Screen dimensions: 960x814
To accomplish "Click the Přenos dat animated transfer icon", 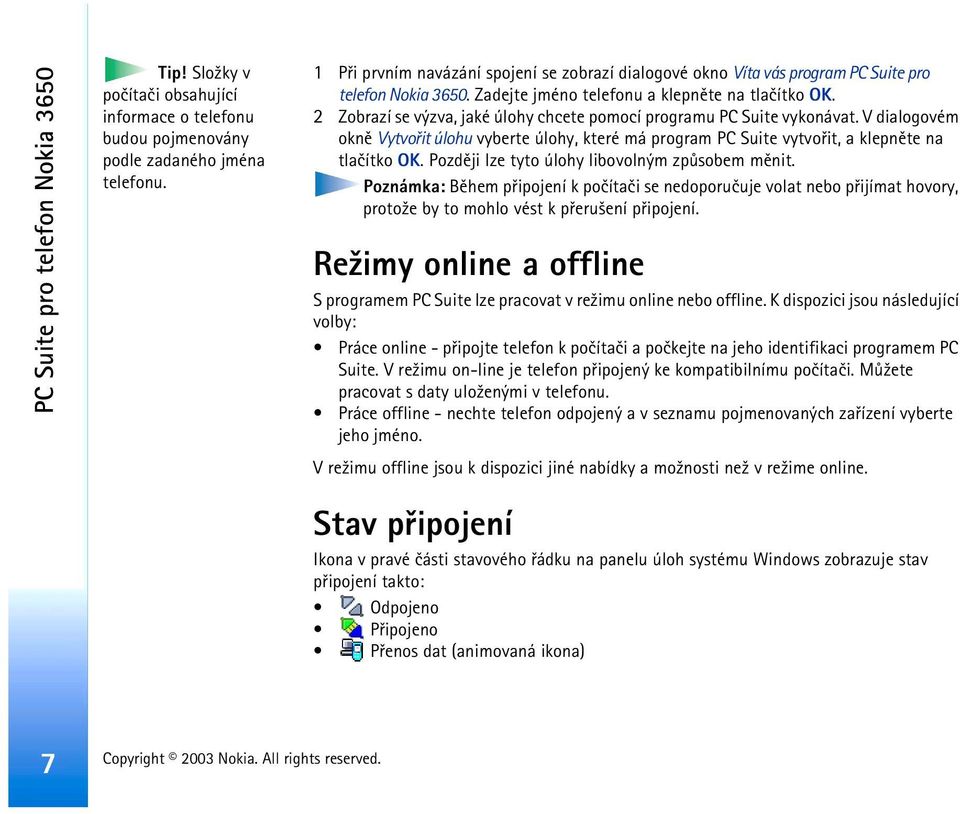I will [x=351, y=649].
